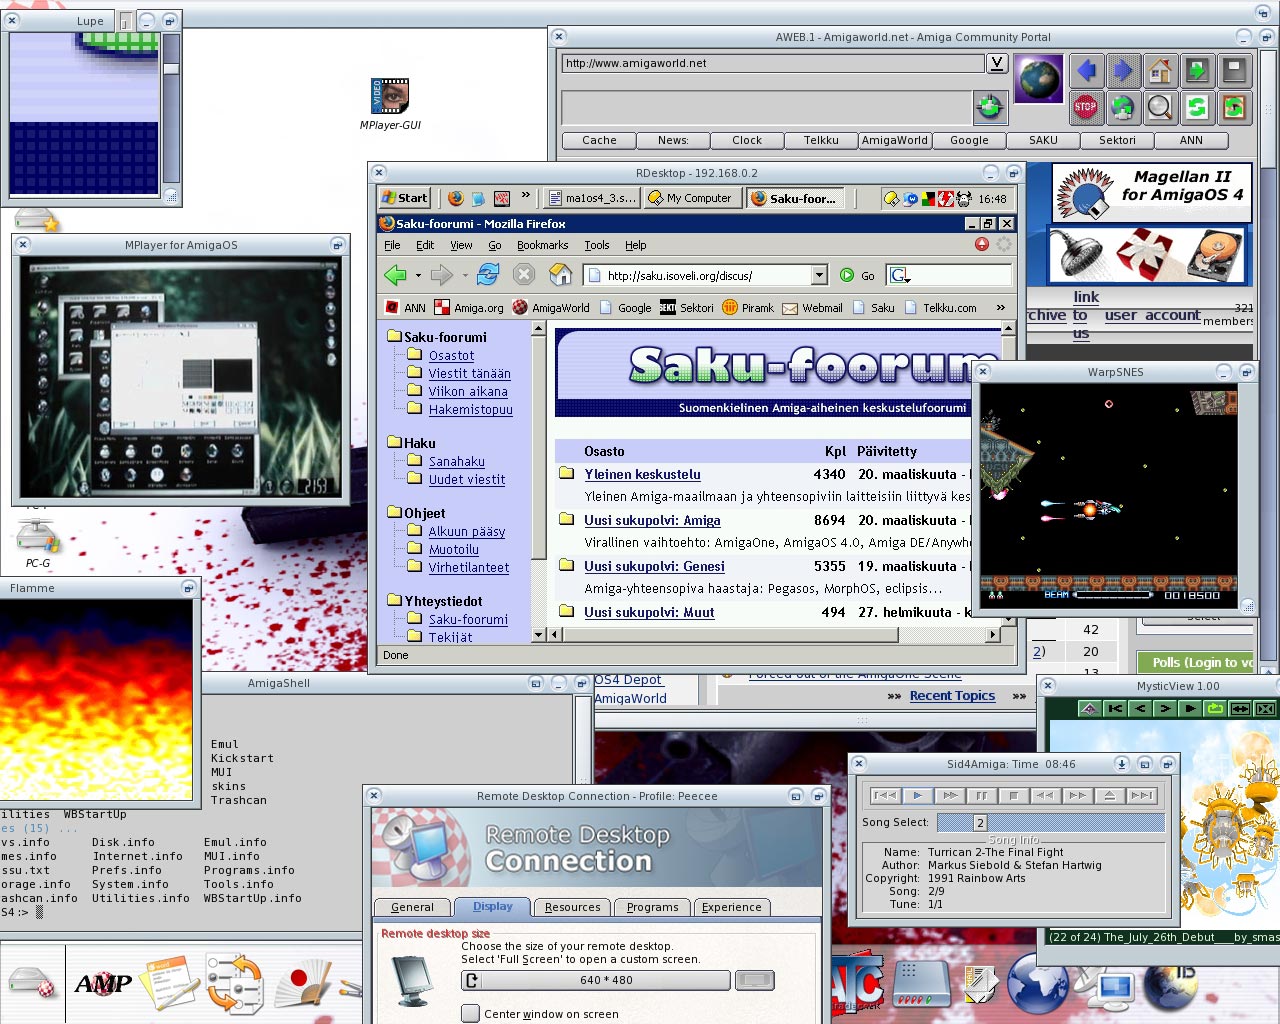1280x1024 pixels.
Task: Click the magnifying glass search icon in AWeb
Action: click(1160, 106)
